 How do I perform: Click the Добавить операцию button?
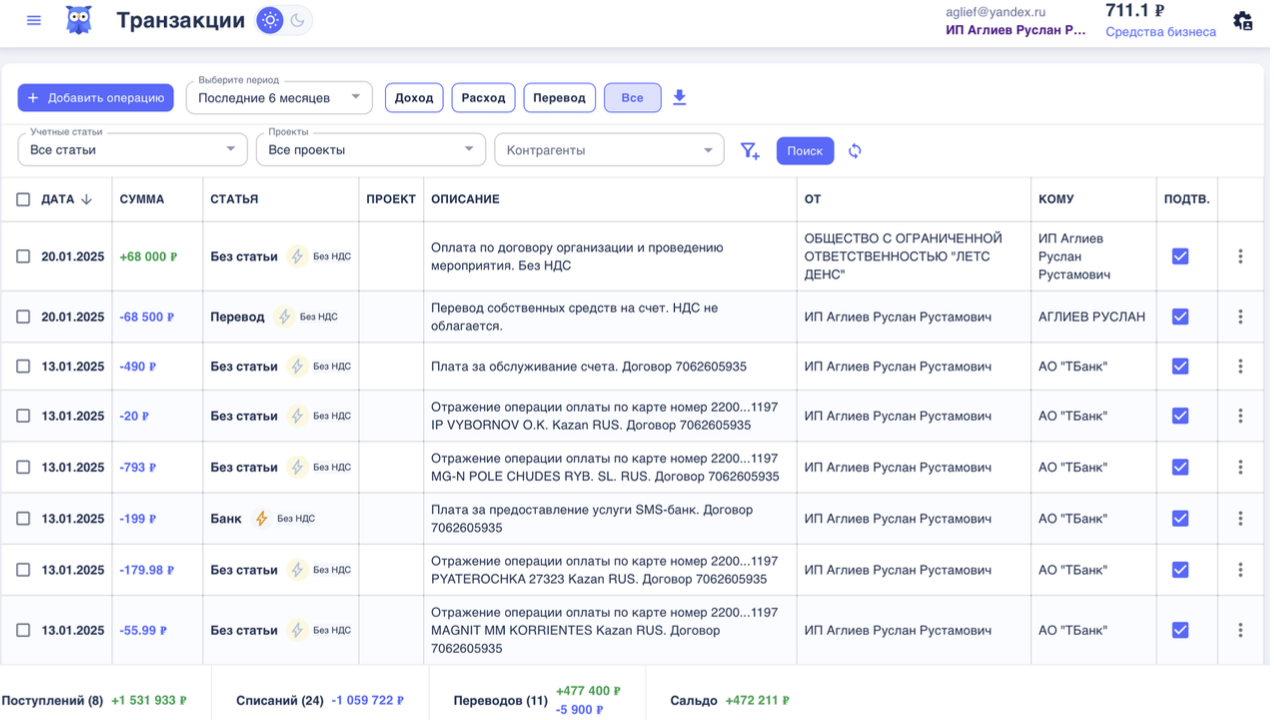[96, 98]
